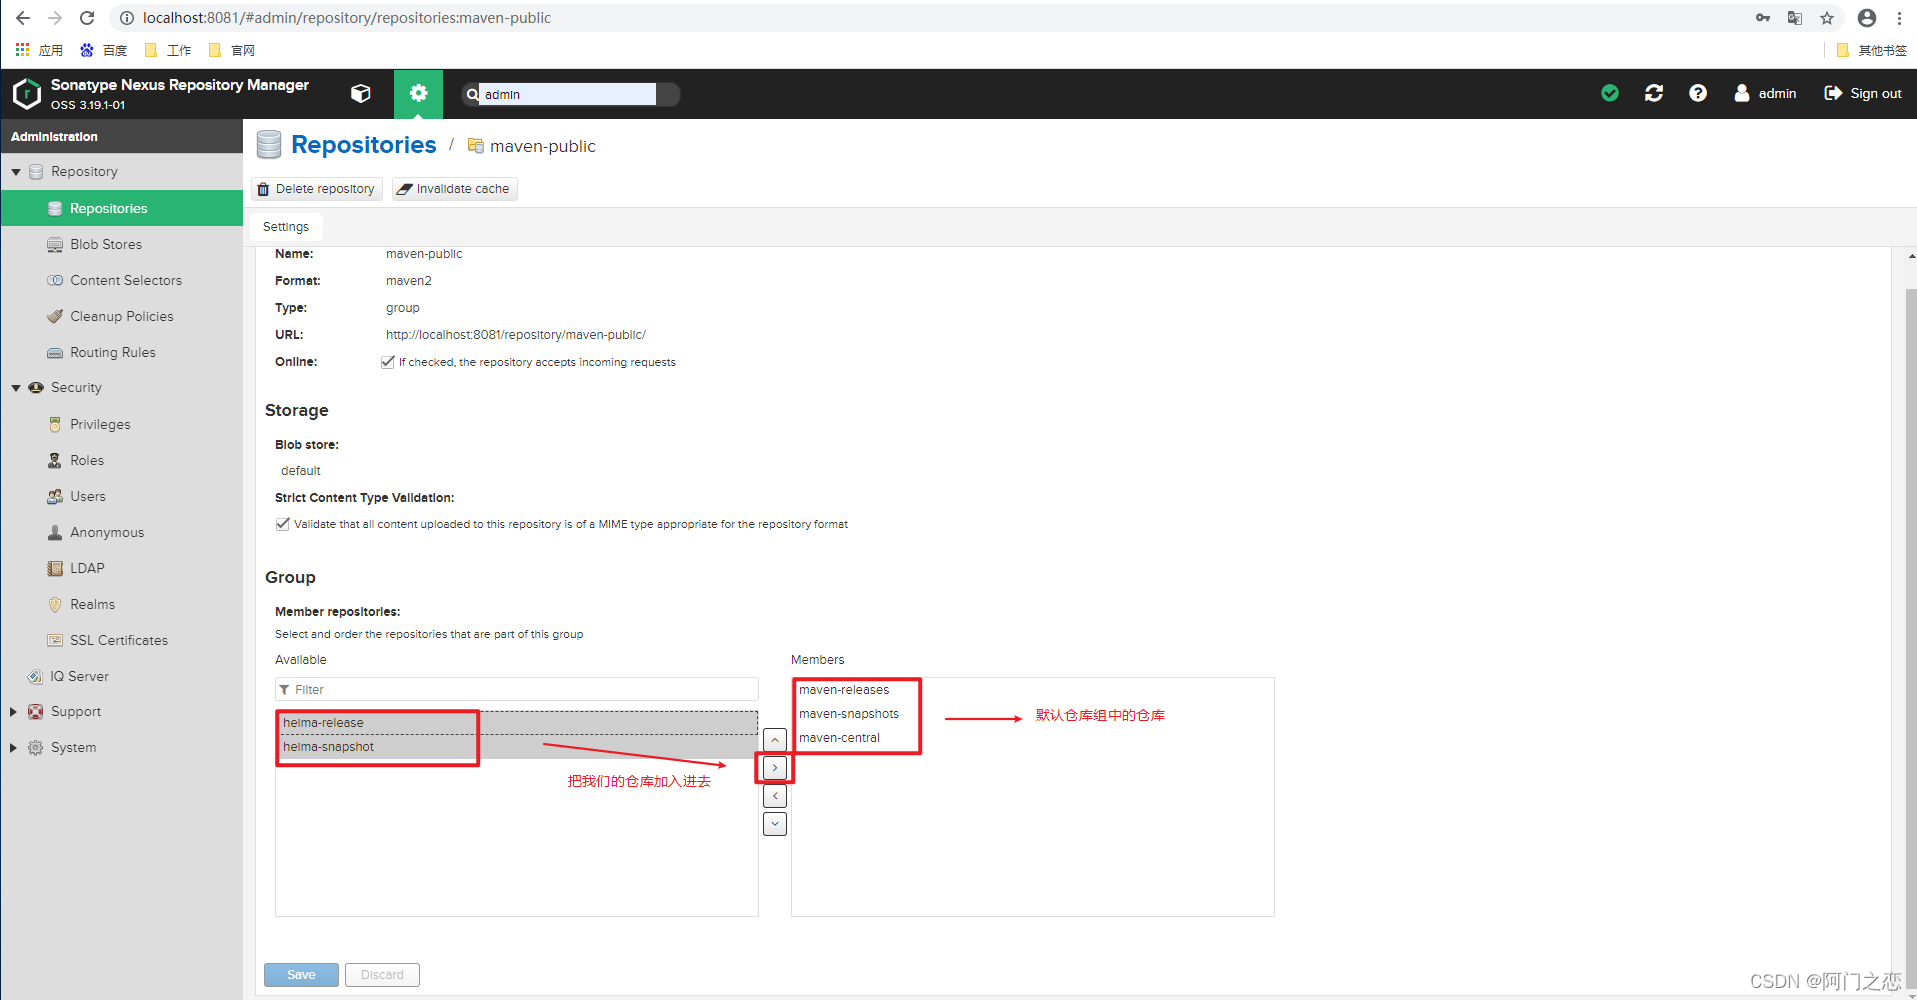Click the browser address bar
This screenshot has width=1917, height=1000.
[x=940, y=18]
